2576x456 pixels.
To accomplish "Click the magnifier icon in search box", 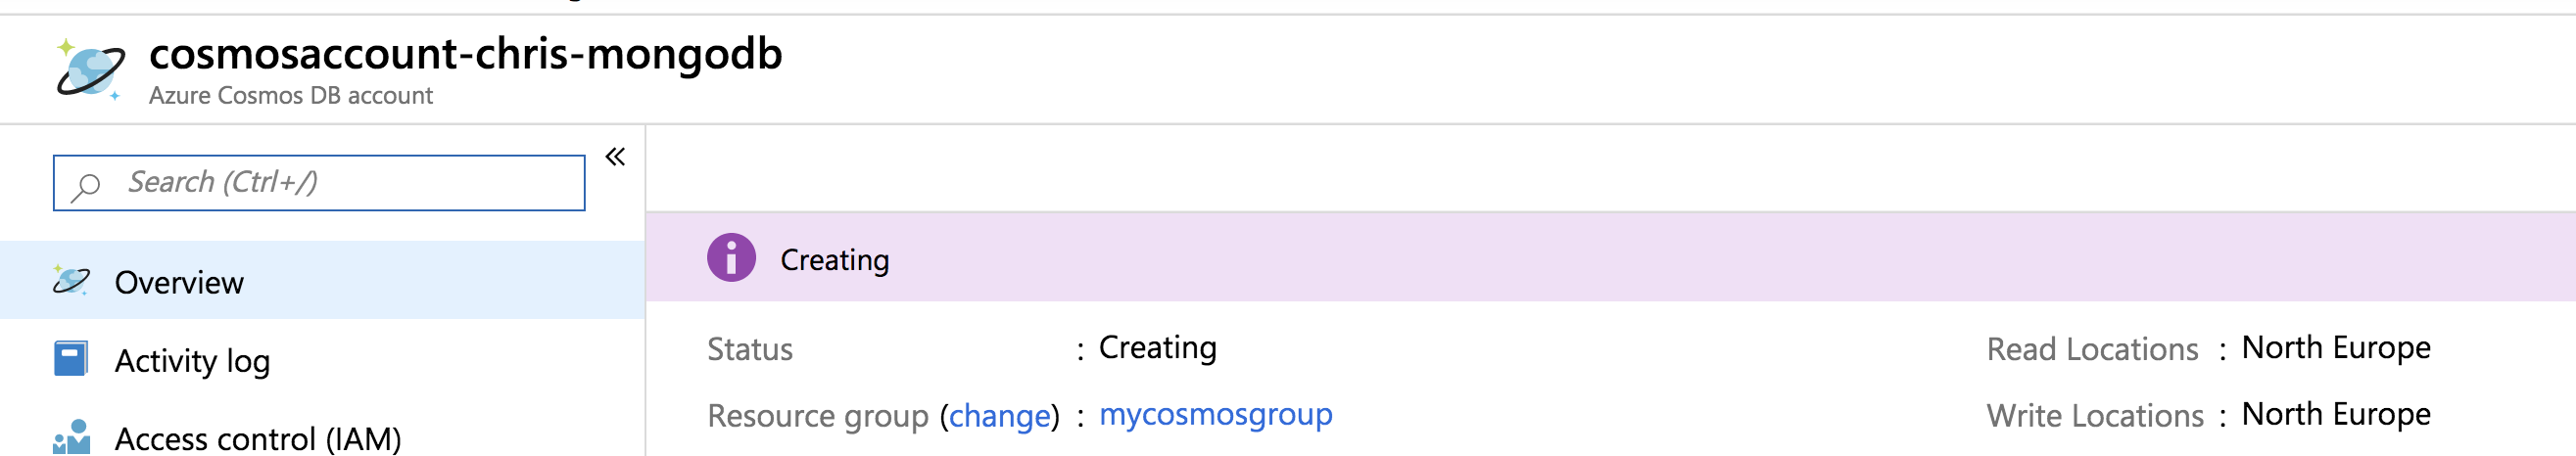I will coord(87,185).
